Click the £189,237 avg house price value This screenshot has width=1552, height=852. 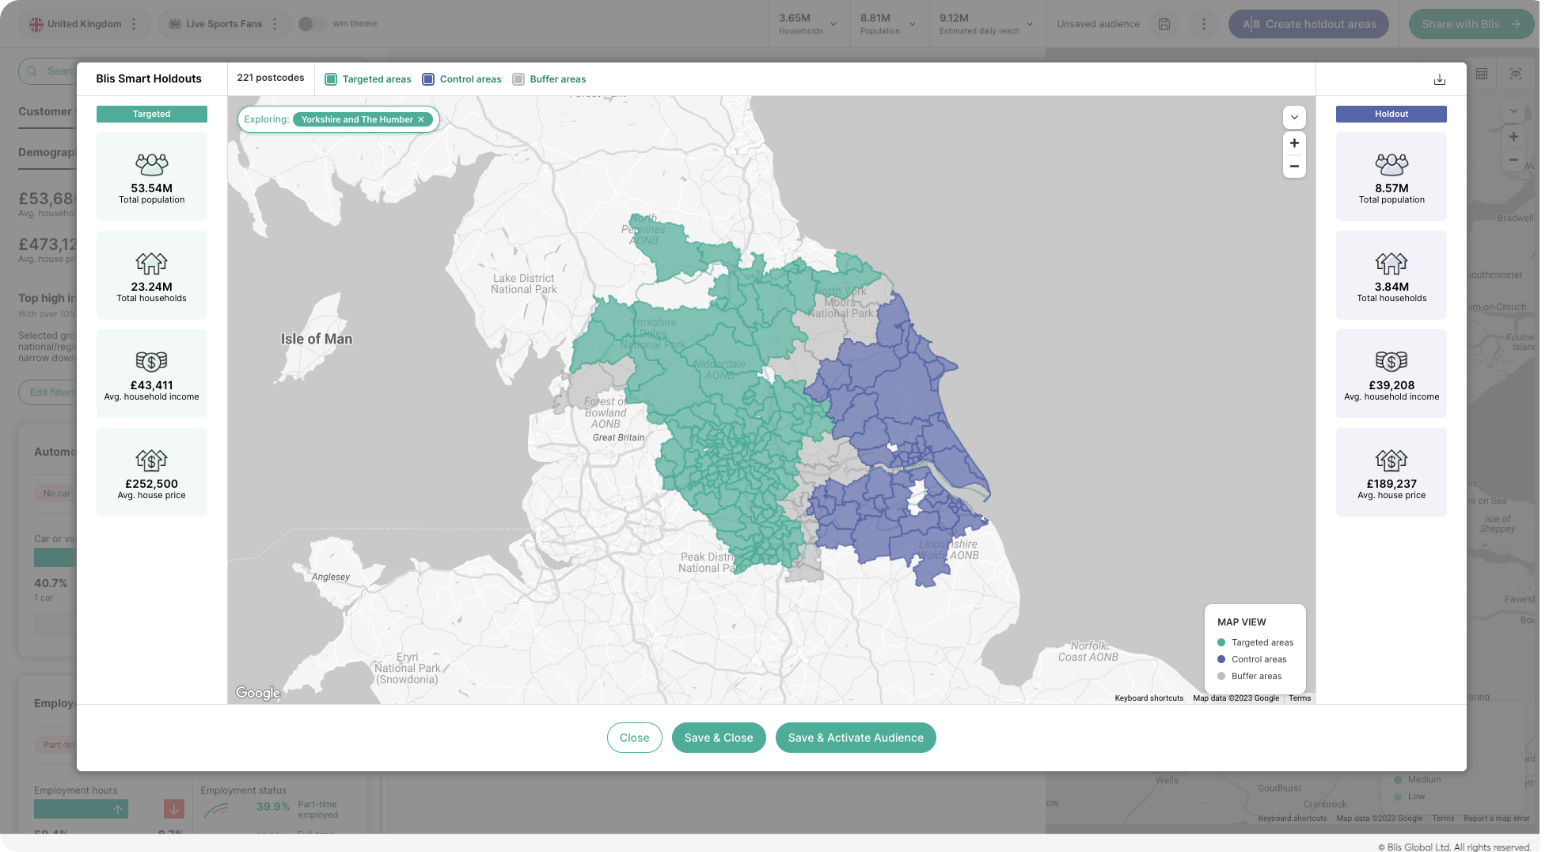pyautogui.click(x=1391, y=484)
